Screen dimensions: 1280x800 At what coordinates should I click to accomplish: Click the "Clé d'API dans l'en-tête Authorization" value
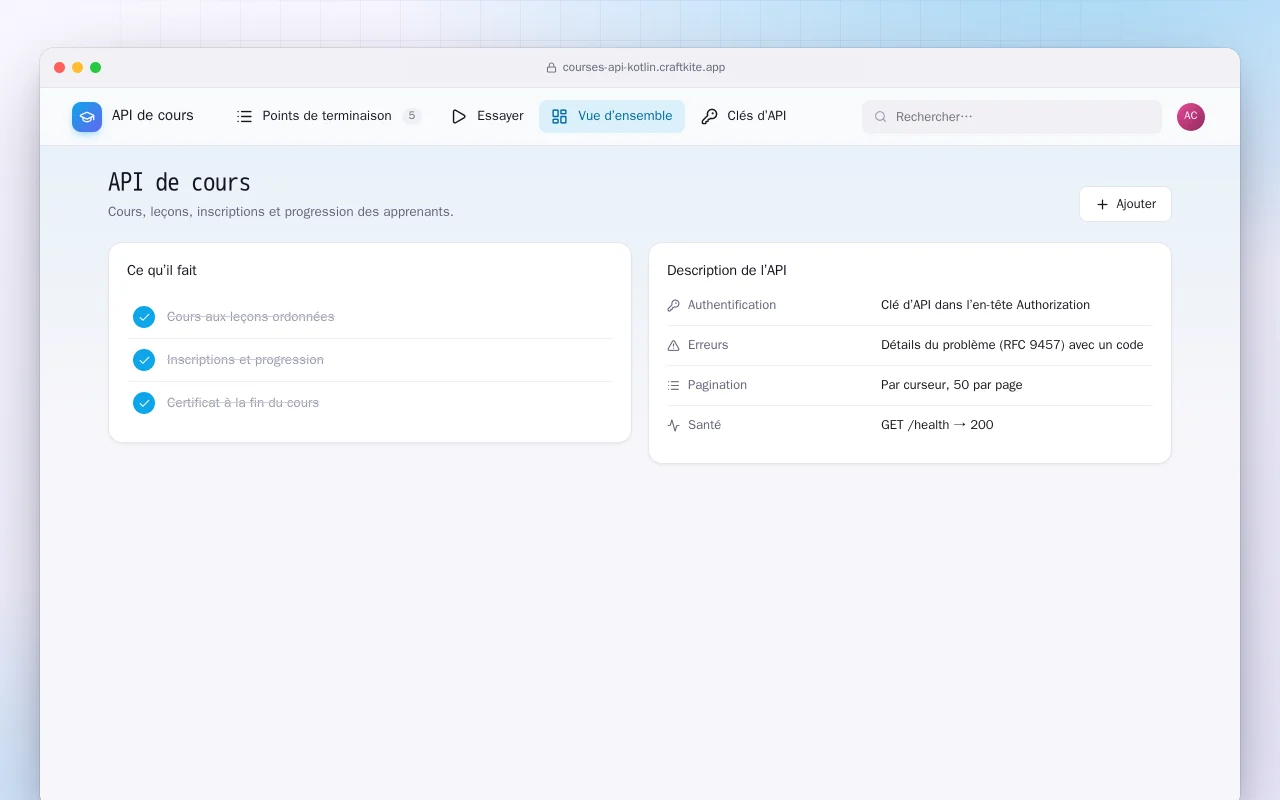(985, 305)
